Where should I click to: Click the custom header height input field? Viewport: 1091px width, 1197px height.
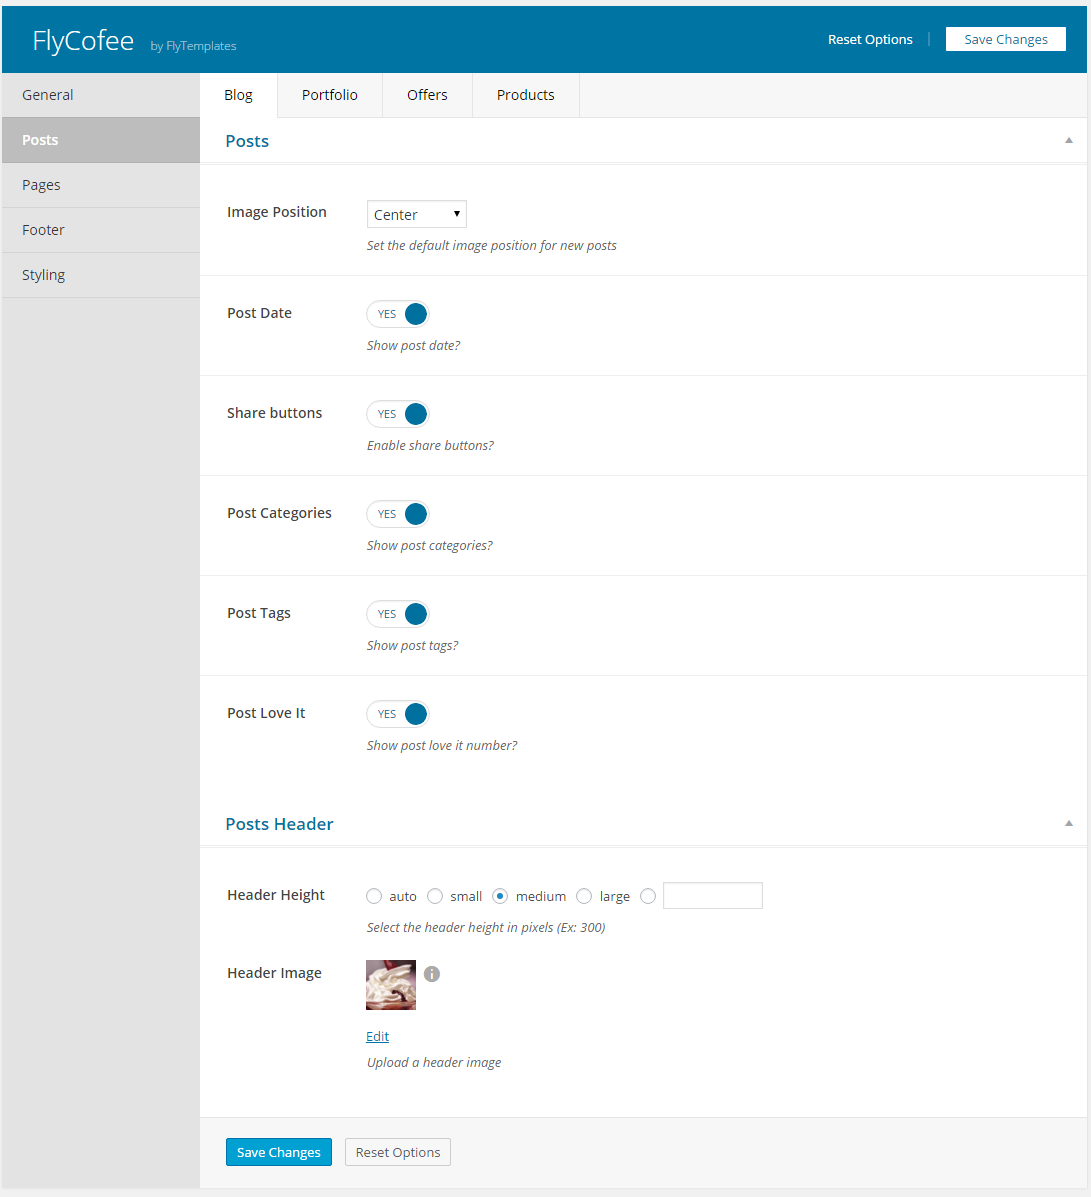click(x=712, y=896)
